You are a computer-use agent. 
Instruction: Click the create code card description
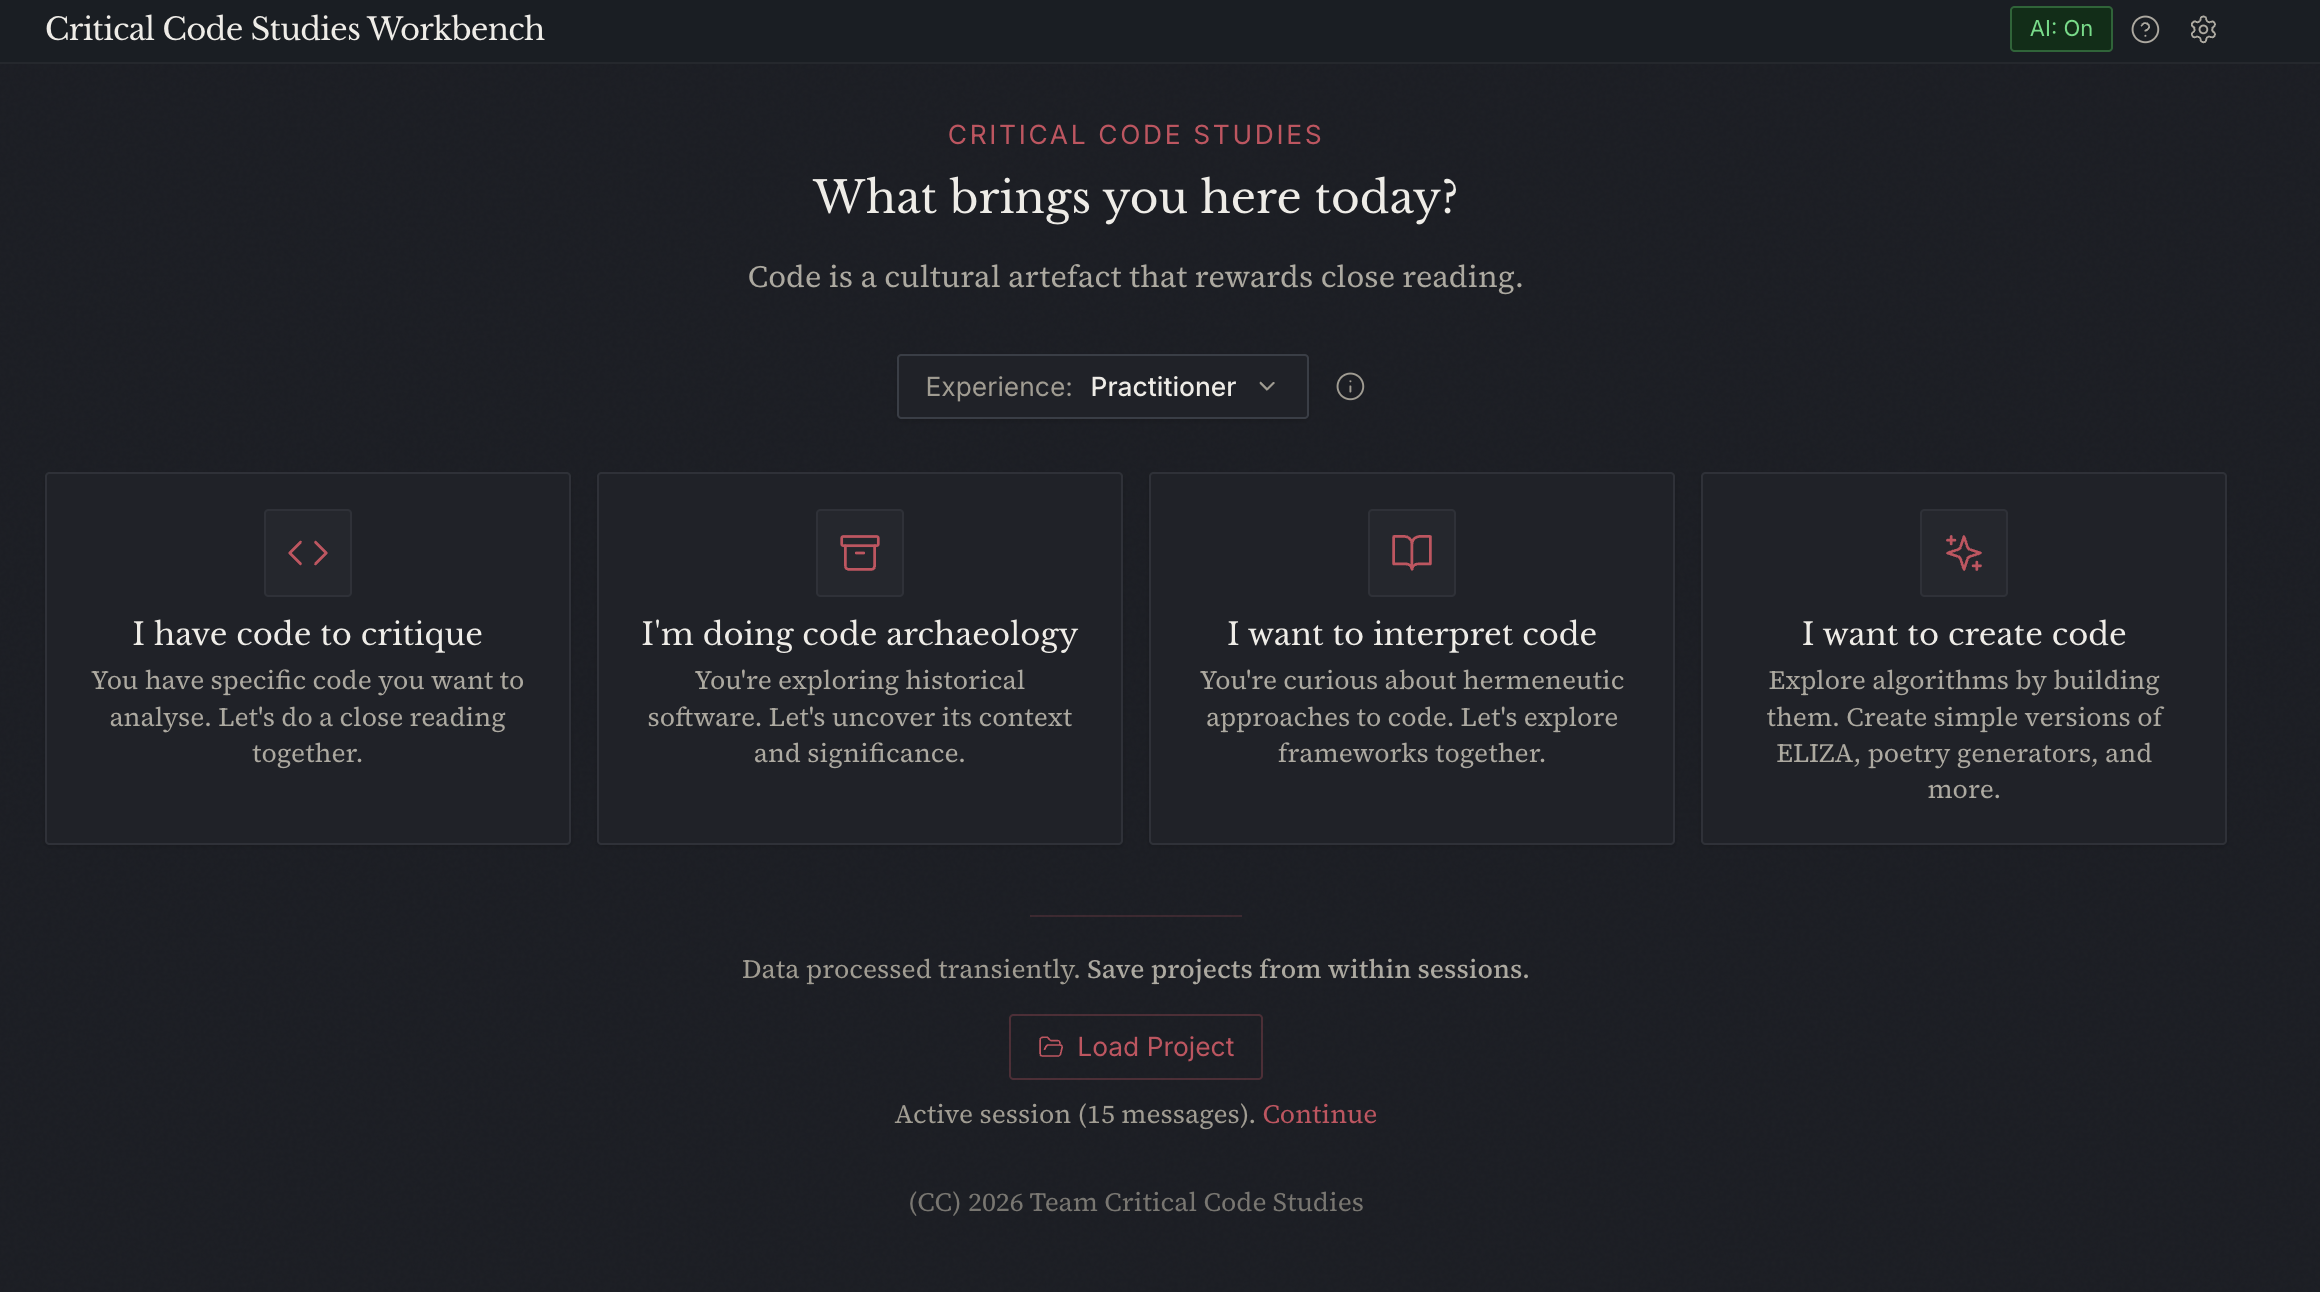[1964, 735]
